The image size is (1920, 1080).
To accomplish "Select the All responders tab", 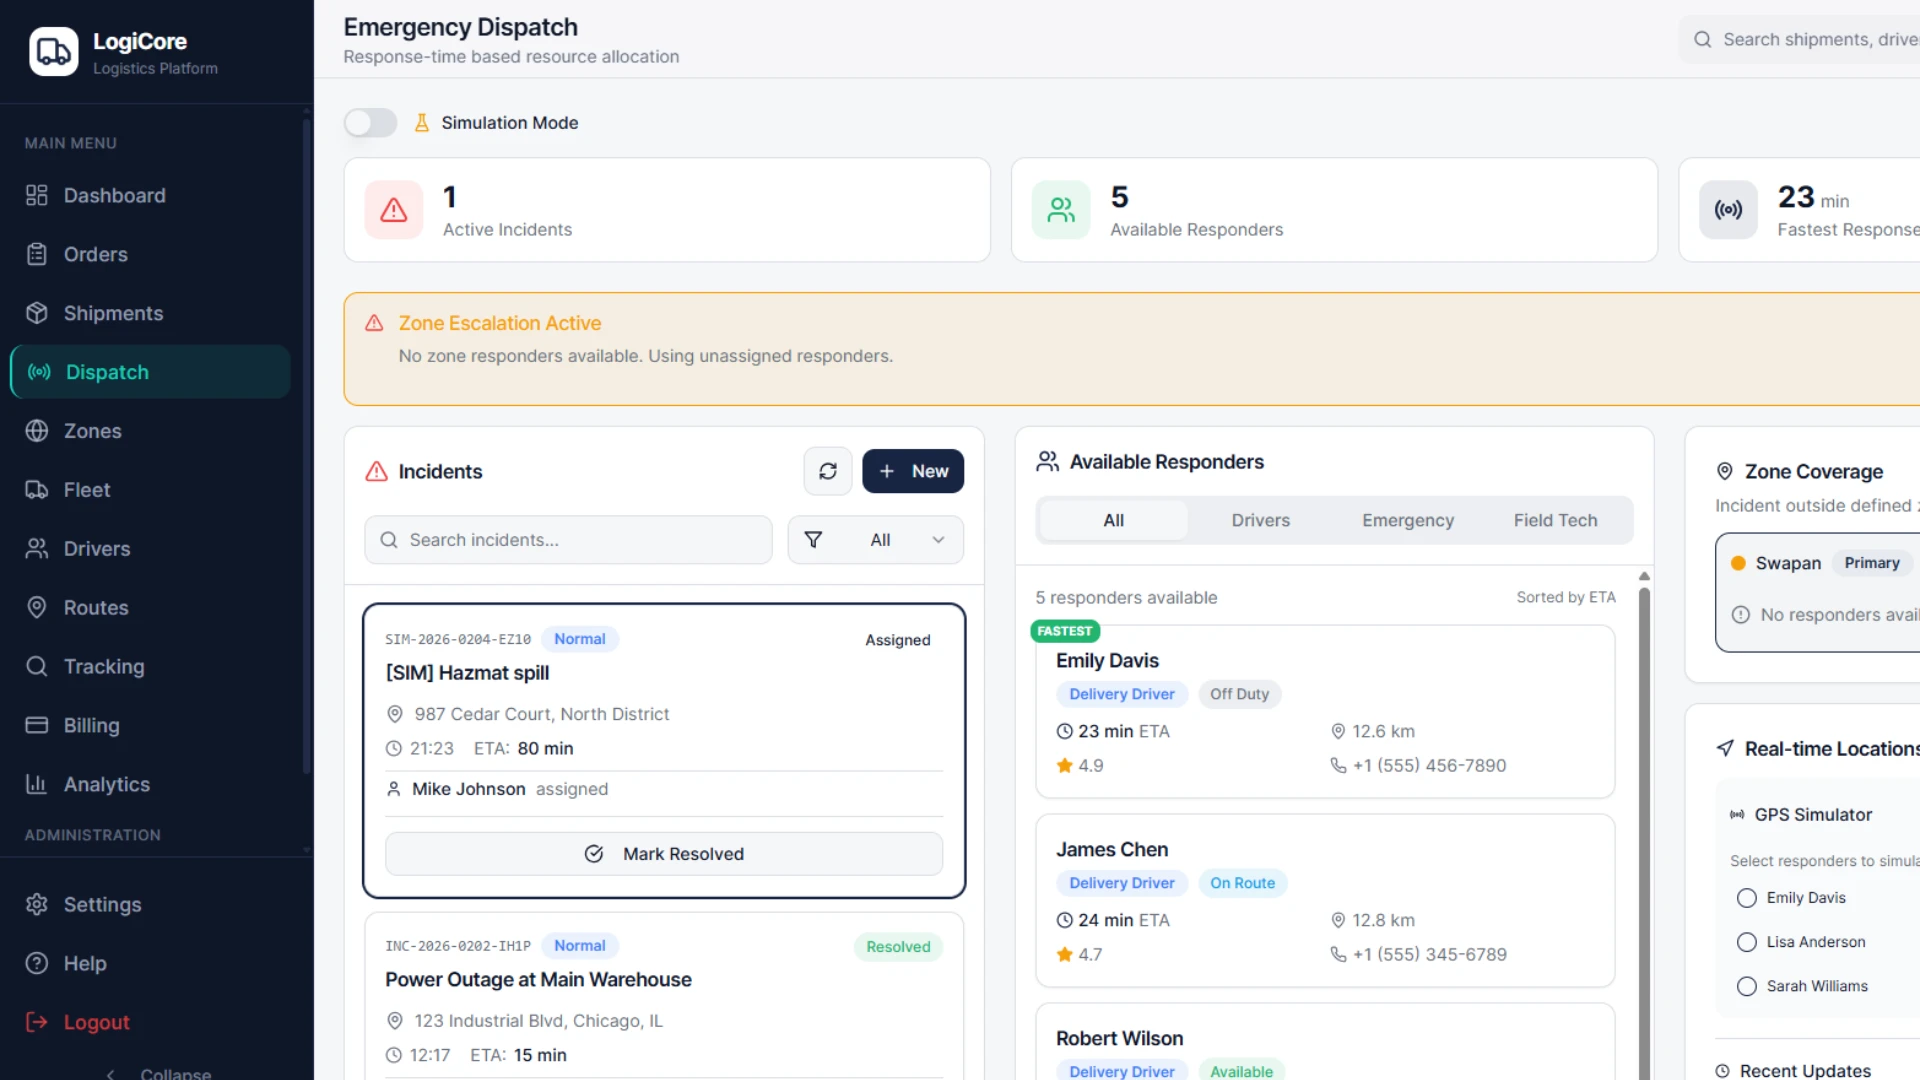I will pyautogui.click(x=1113, y=520).
